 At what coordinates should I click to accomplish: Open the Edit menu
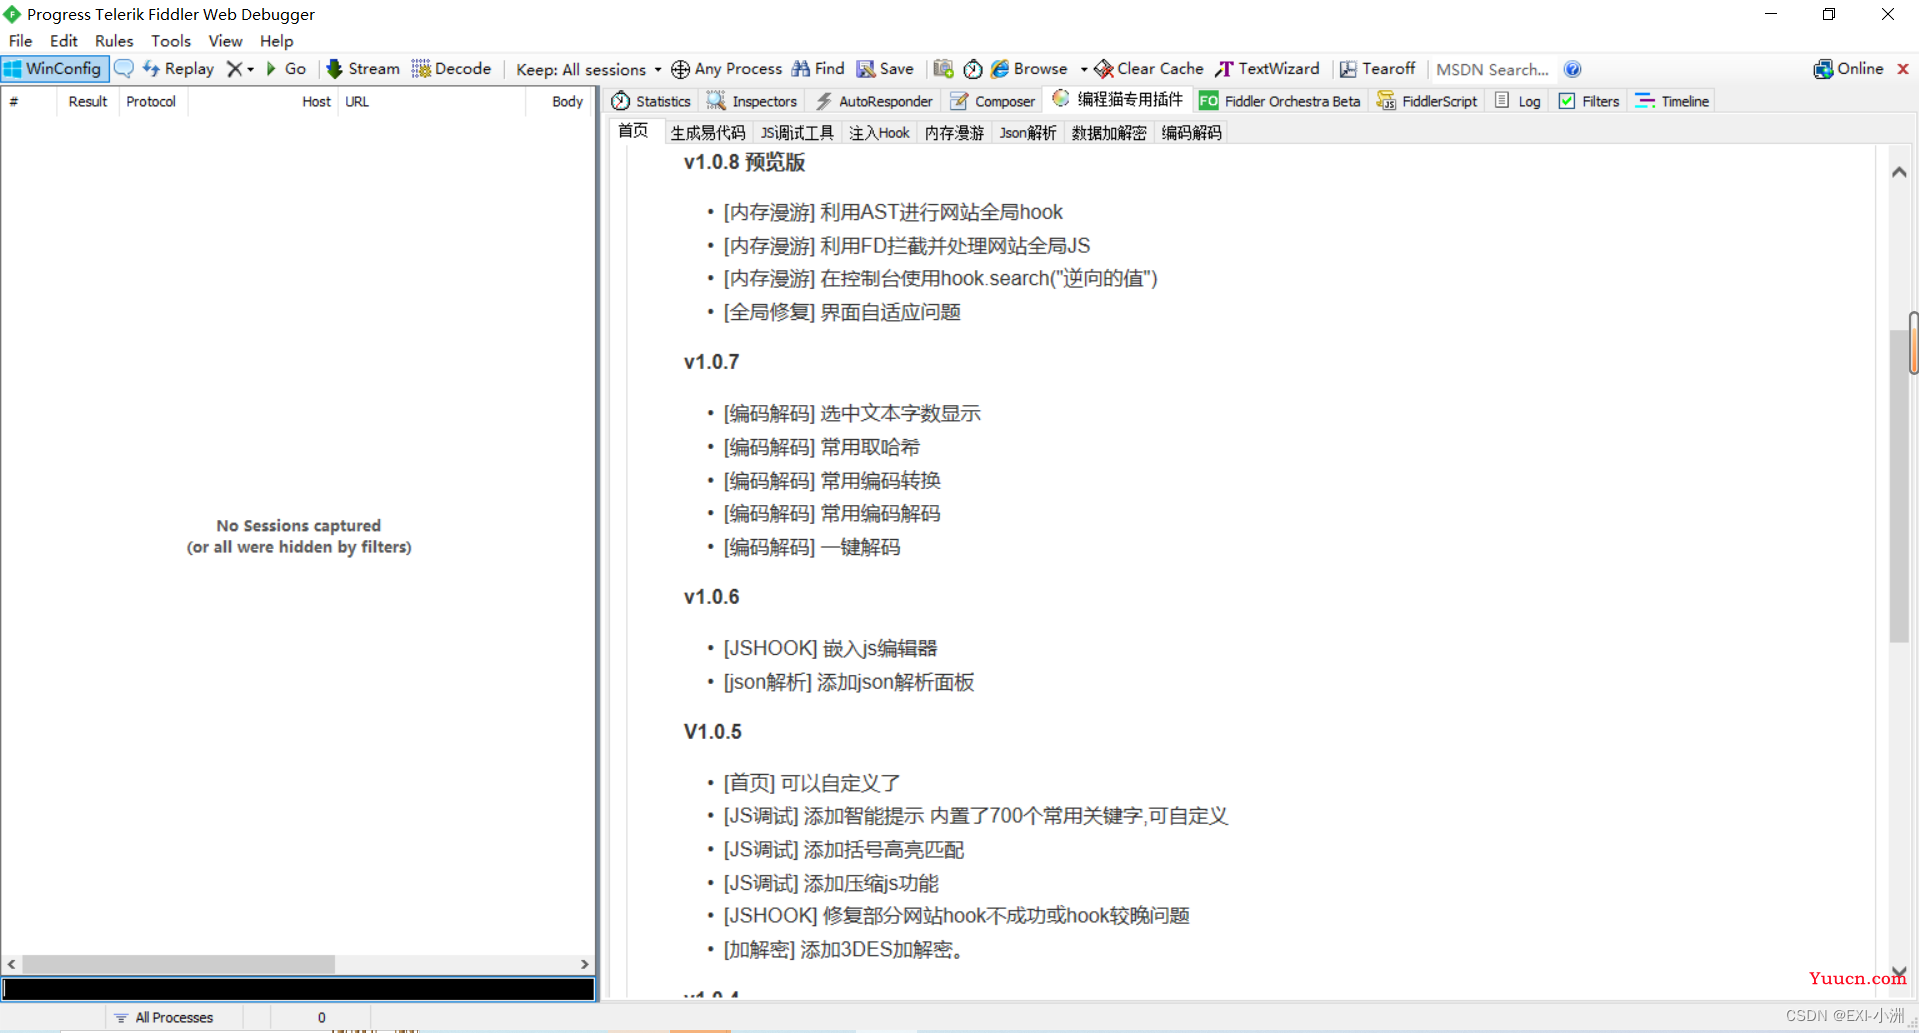63,41
